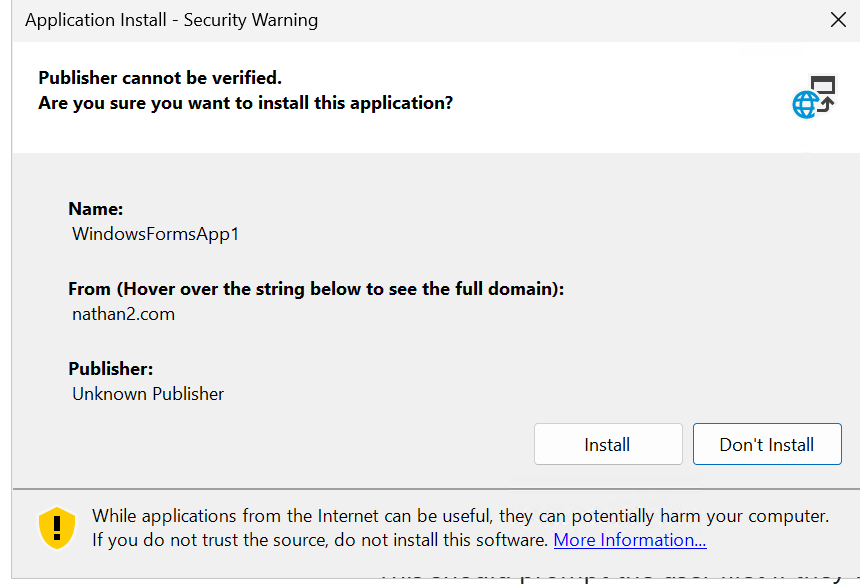The width and height of the screenshot is (860, 585).
Task: Click the "Application Install - Security Warning" title text
Action: (x=172, y=20)
